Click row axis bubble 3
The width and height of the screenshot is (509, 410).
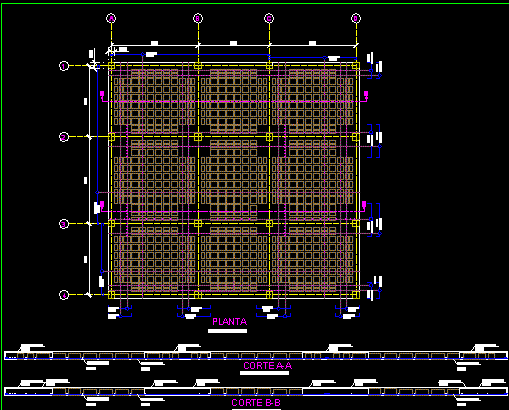64,224
